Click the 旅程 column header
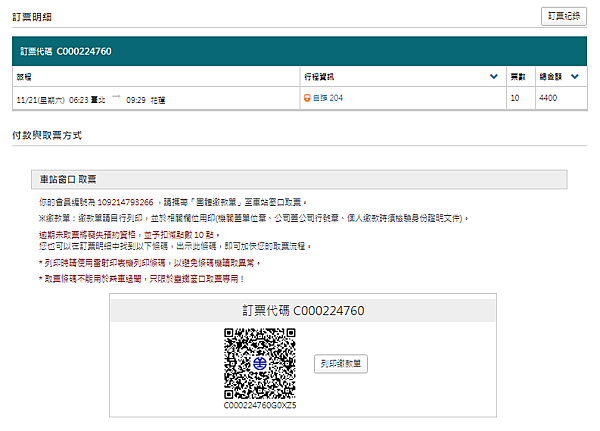This screenshot has height=431, width=600. [24, 77]
